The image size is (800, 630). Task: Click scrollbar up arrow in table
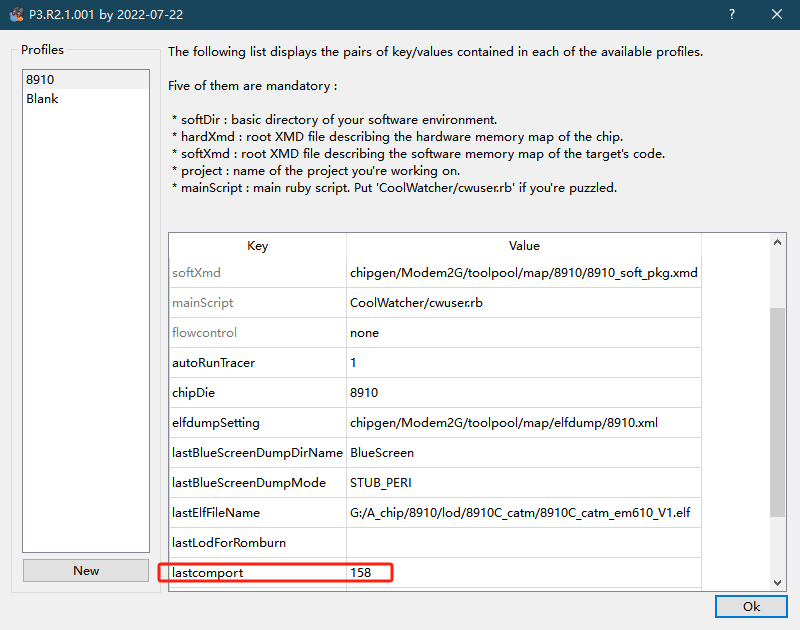click(778, 241)
